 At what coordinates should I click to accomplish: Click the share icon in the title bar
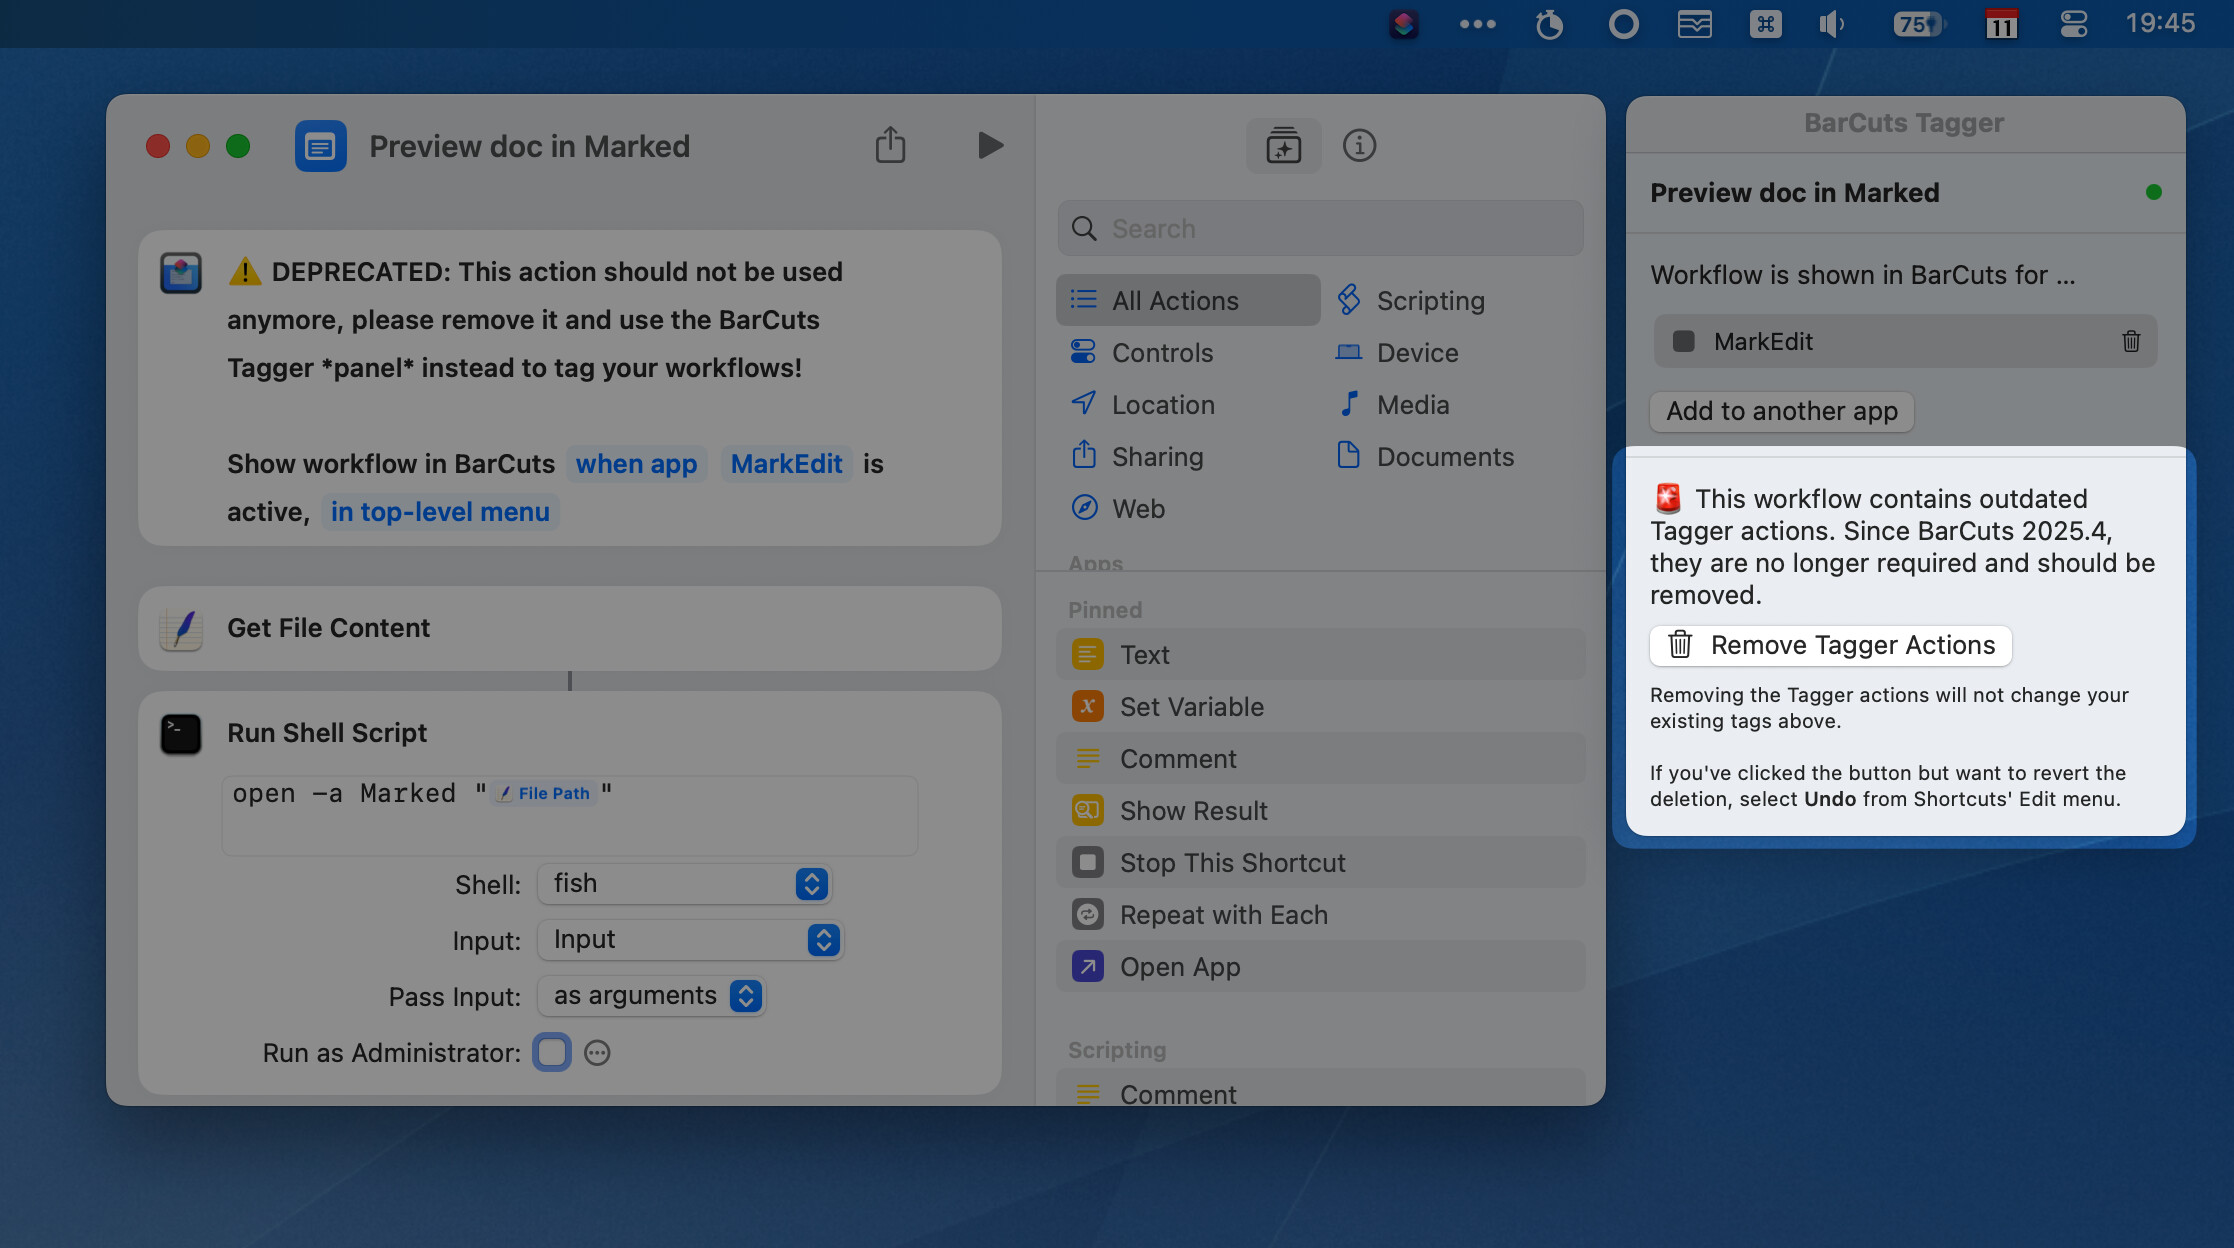[x=890, y=146]
